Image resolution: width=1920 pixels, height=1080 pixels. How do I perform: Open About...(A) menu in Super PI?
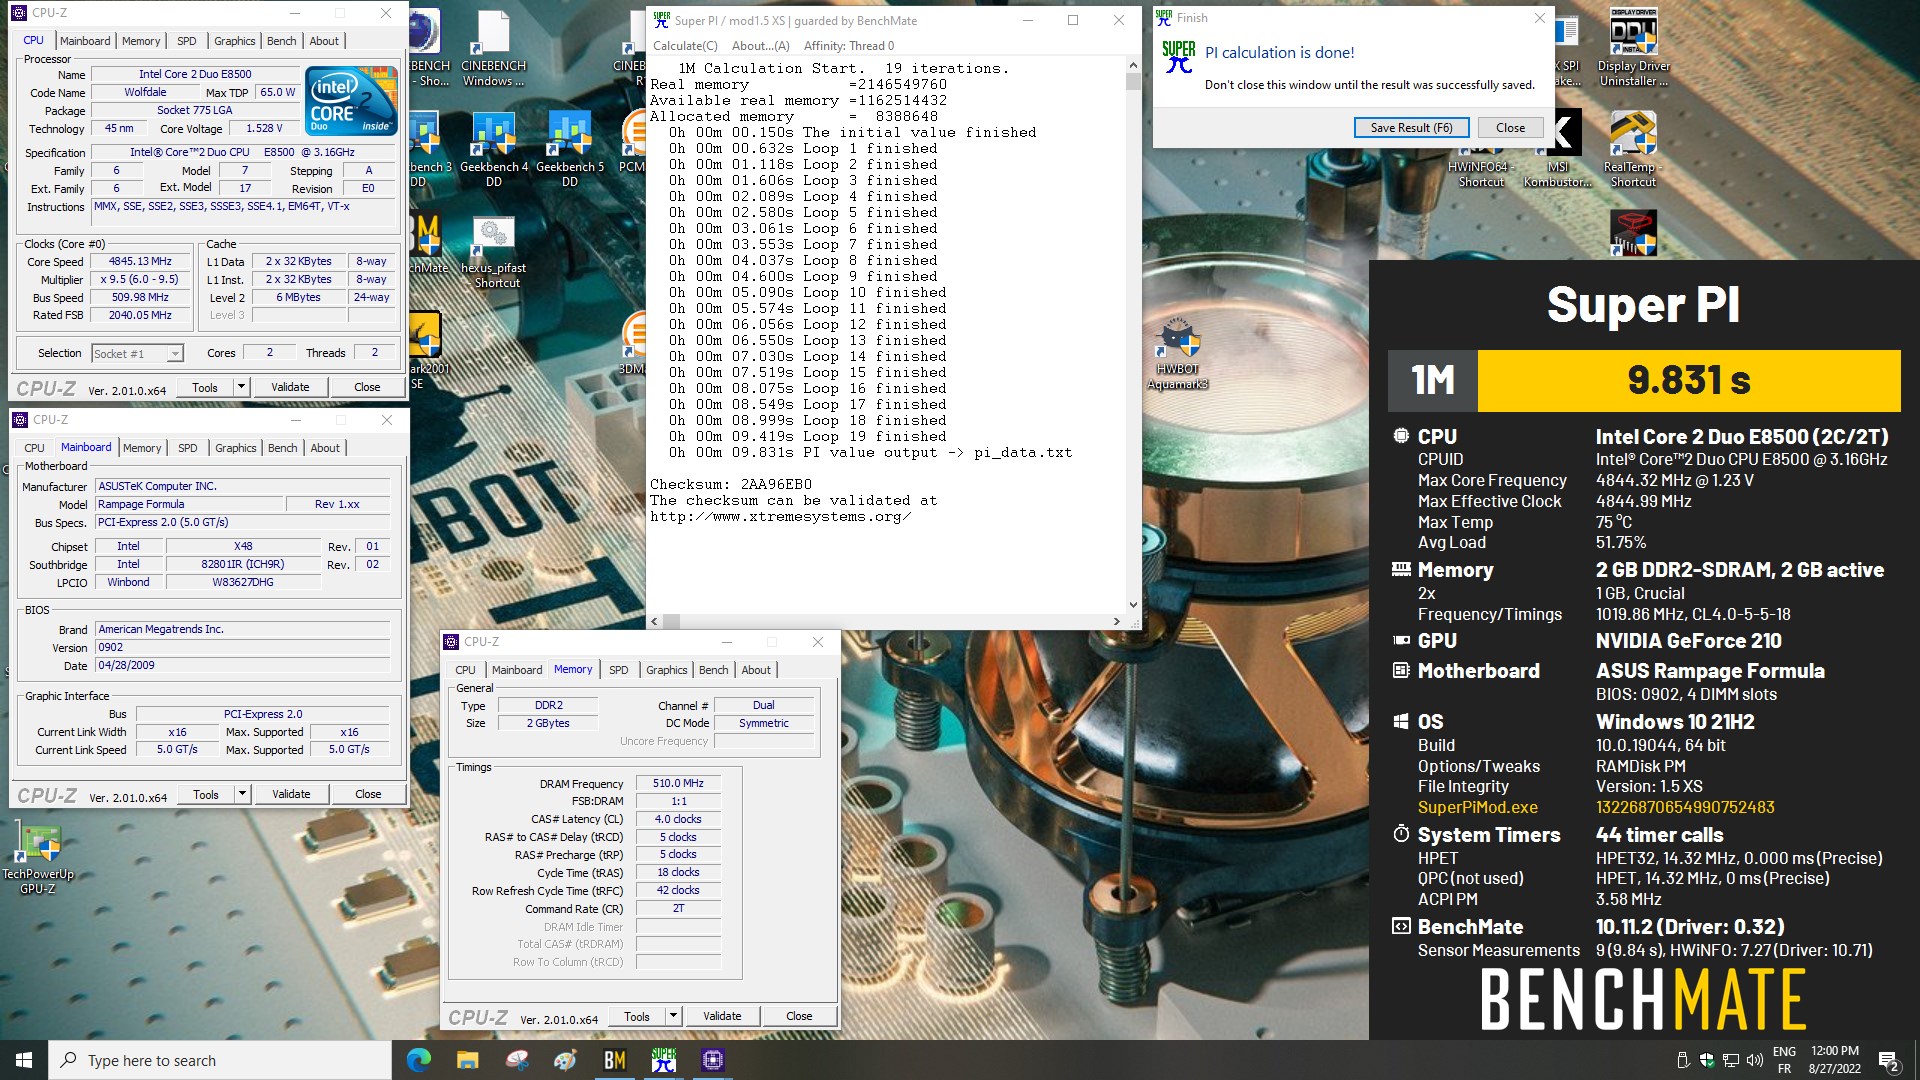tap(760, 46)
